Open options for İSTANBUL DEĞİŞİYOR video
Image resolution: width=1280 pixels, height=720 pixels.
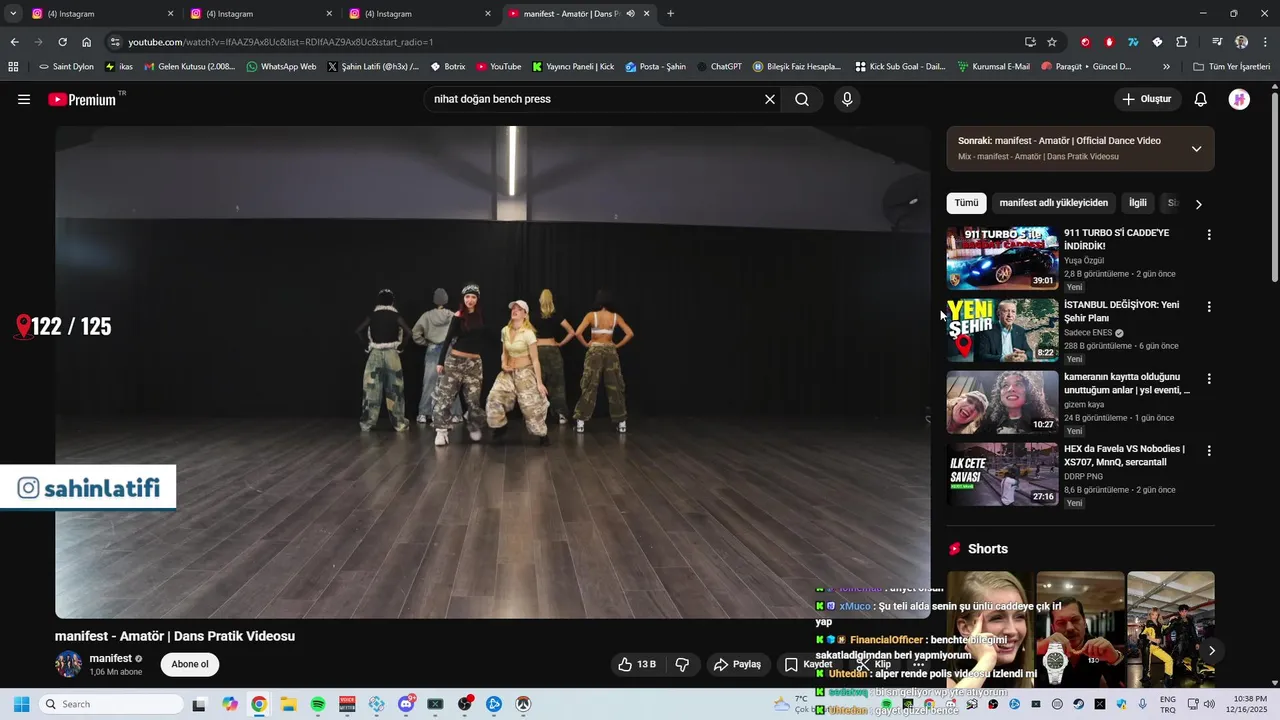click(x=1209, y=307)
